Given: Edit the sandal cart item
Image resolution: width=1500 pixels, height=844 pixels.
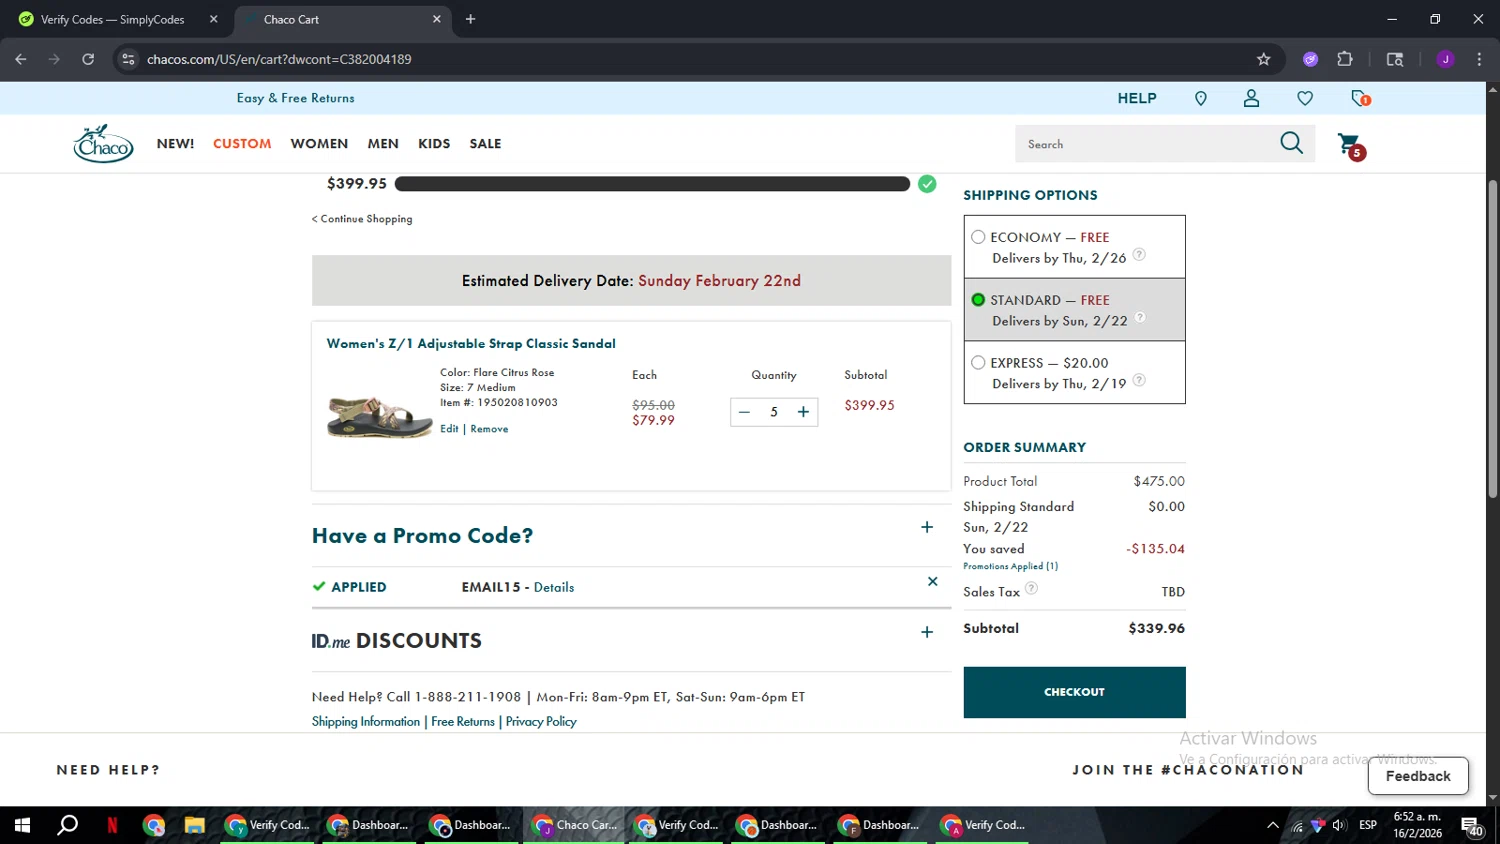Looking at the screenshot, I should (449, 429).
